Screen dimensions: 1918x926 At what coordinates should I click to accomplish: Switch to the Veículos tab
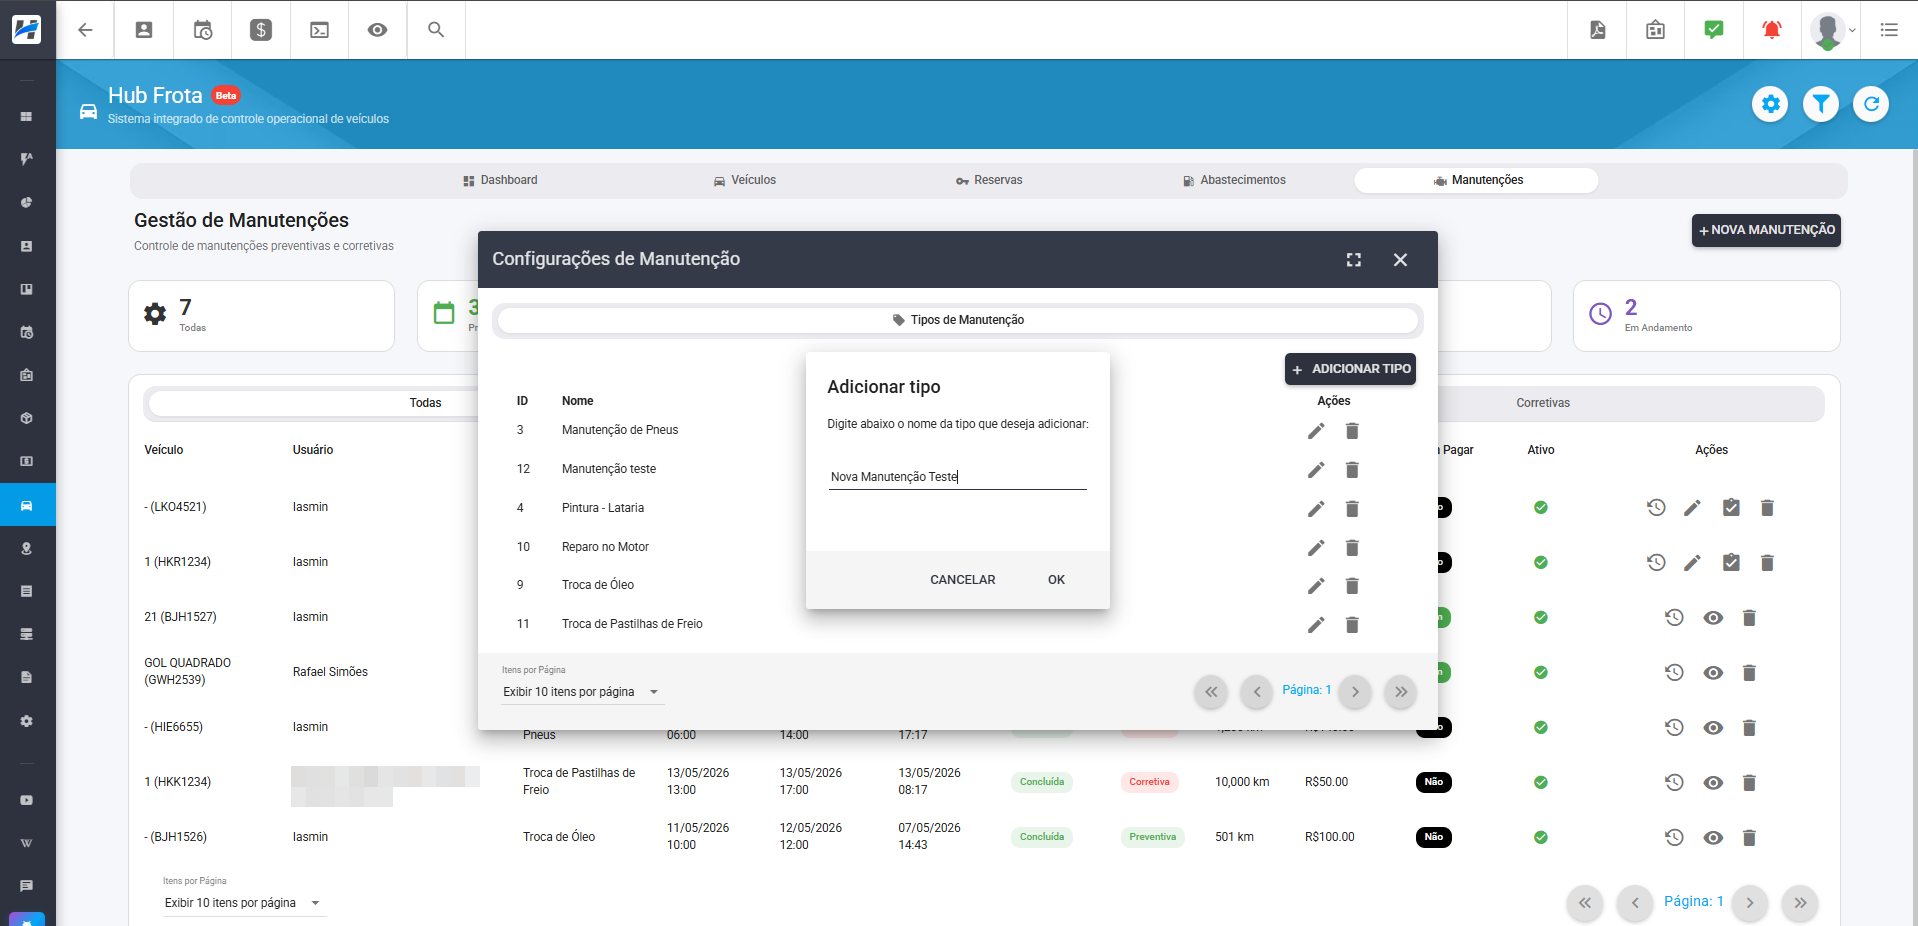tap(745, 180)
